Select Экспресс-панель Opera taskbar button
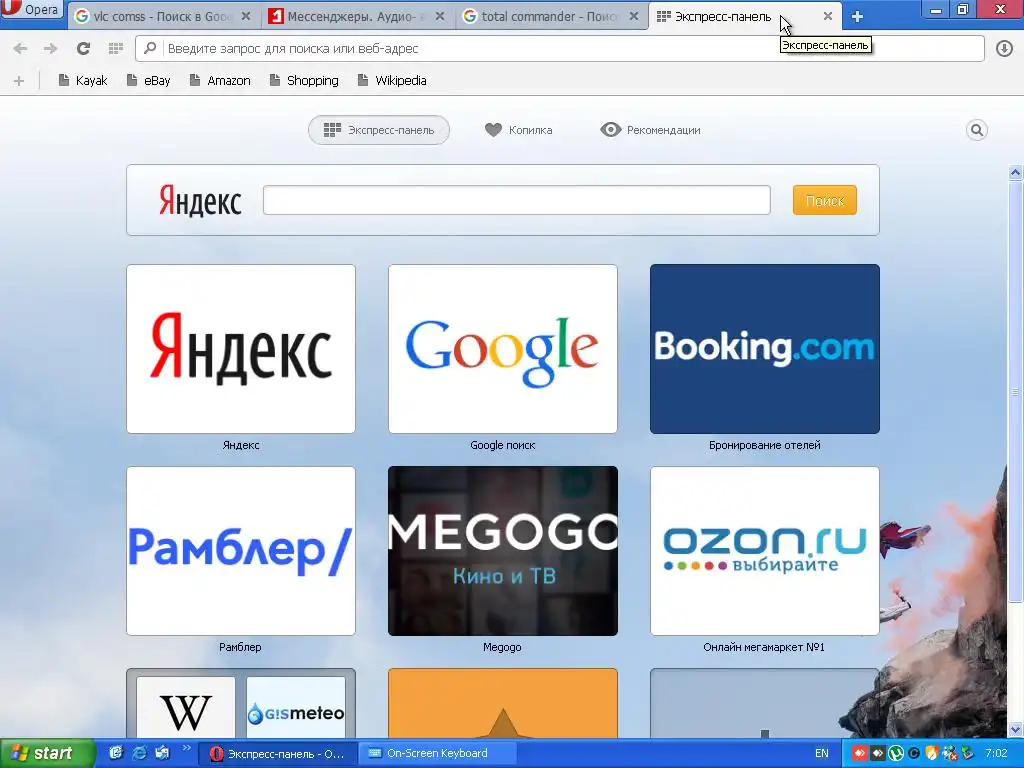The image size is (1024, 768). tap(277, 754)
